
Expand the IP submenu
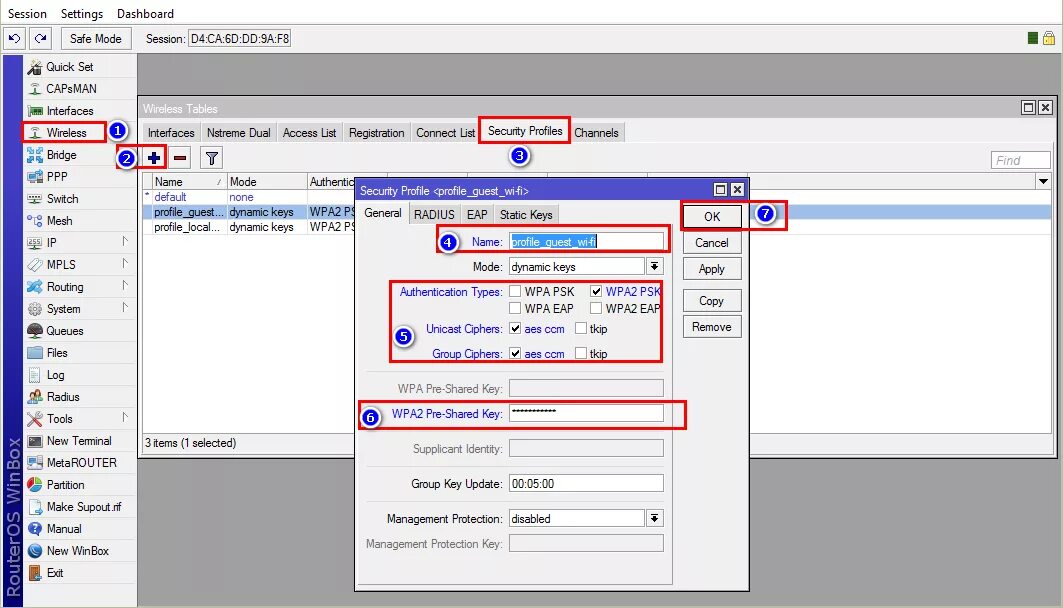(125, 241)
